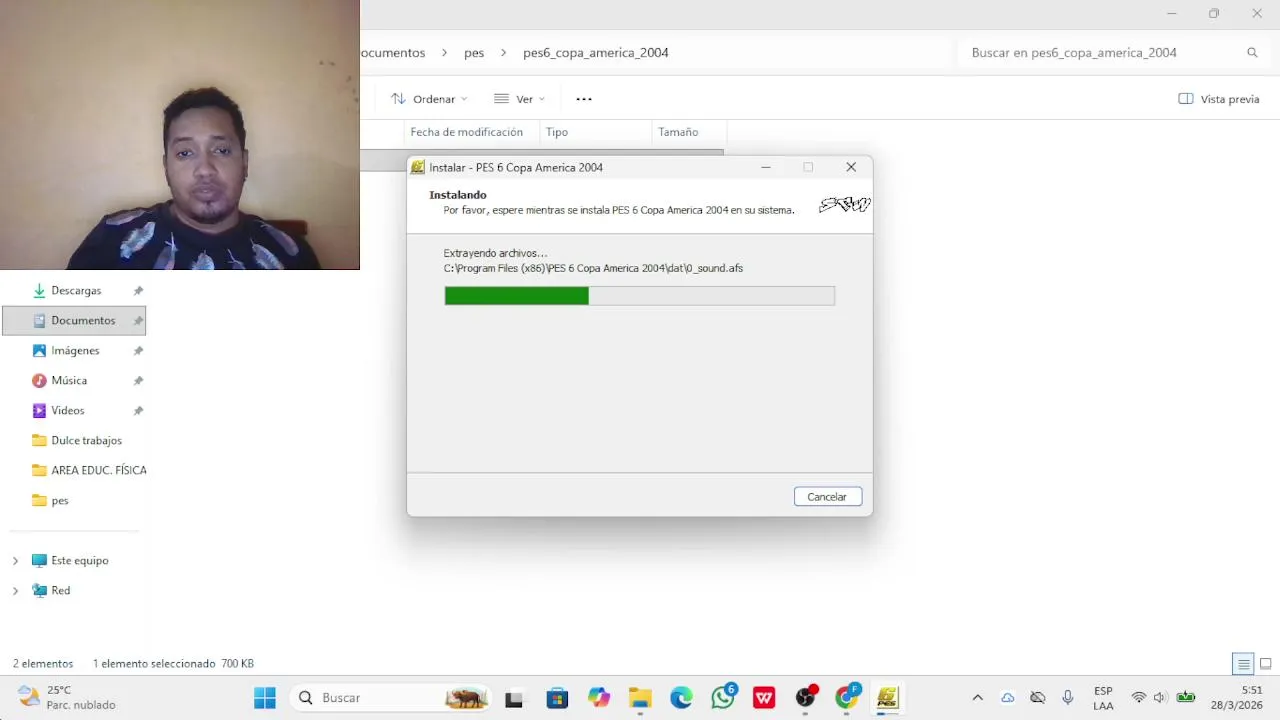The image size is (1280, 720).
Task: Click the pin icon next to Documentos
Action: click(x=138, y=321)
